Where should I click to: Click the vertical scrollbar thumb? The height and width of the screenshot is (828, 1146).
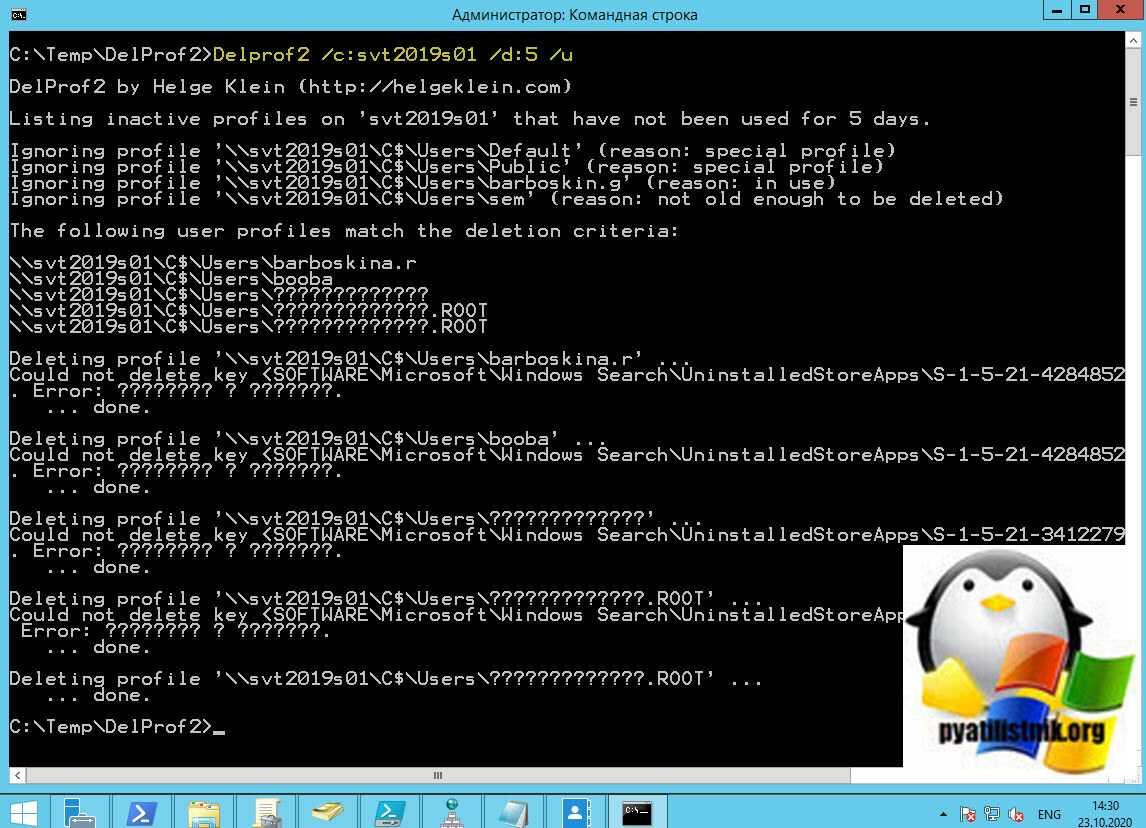pos(1133,102)
